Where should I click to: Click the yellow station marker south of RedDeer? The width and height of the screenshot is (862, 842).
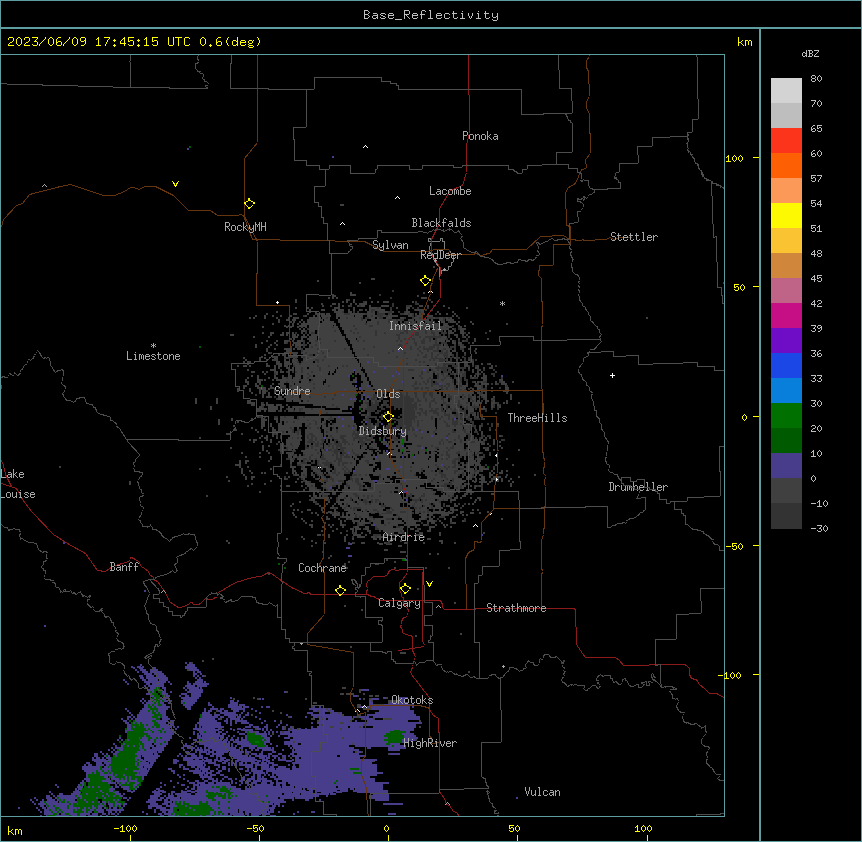click(x=426, y=281)
